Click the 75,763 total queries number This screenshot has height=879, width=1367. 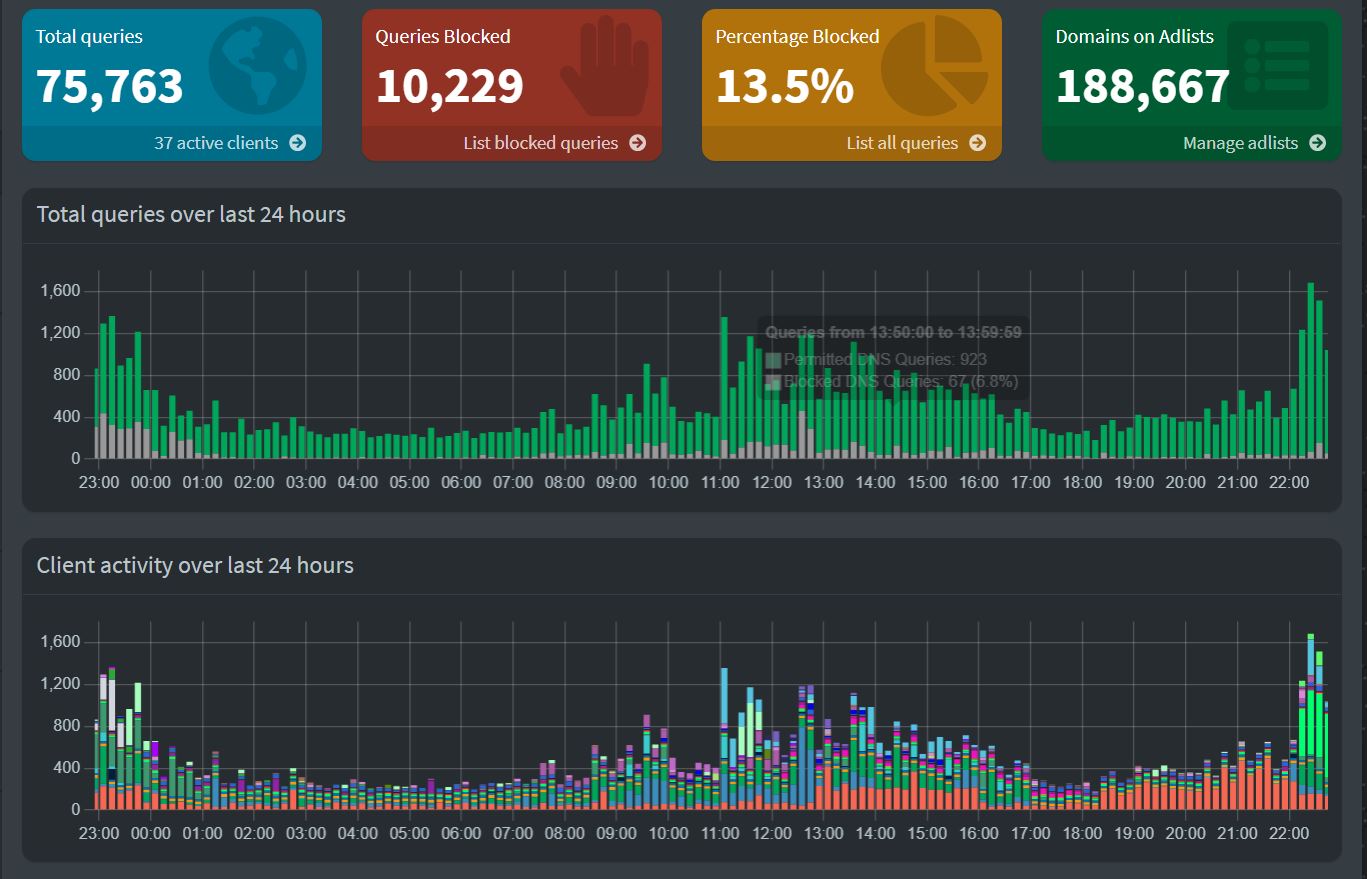(110, 86)
